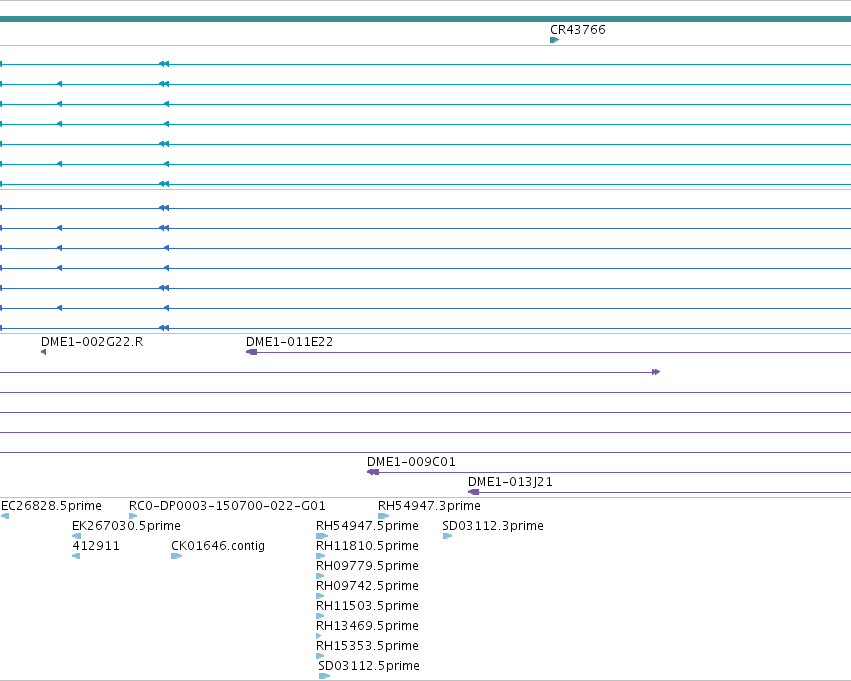Select the RH54947.3prime label
The image size is (851, 681).
point(429,506)
